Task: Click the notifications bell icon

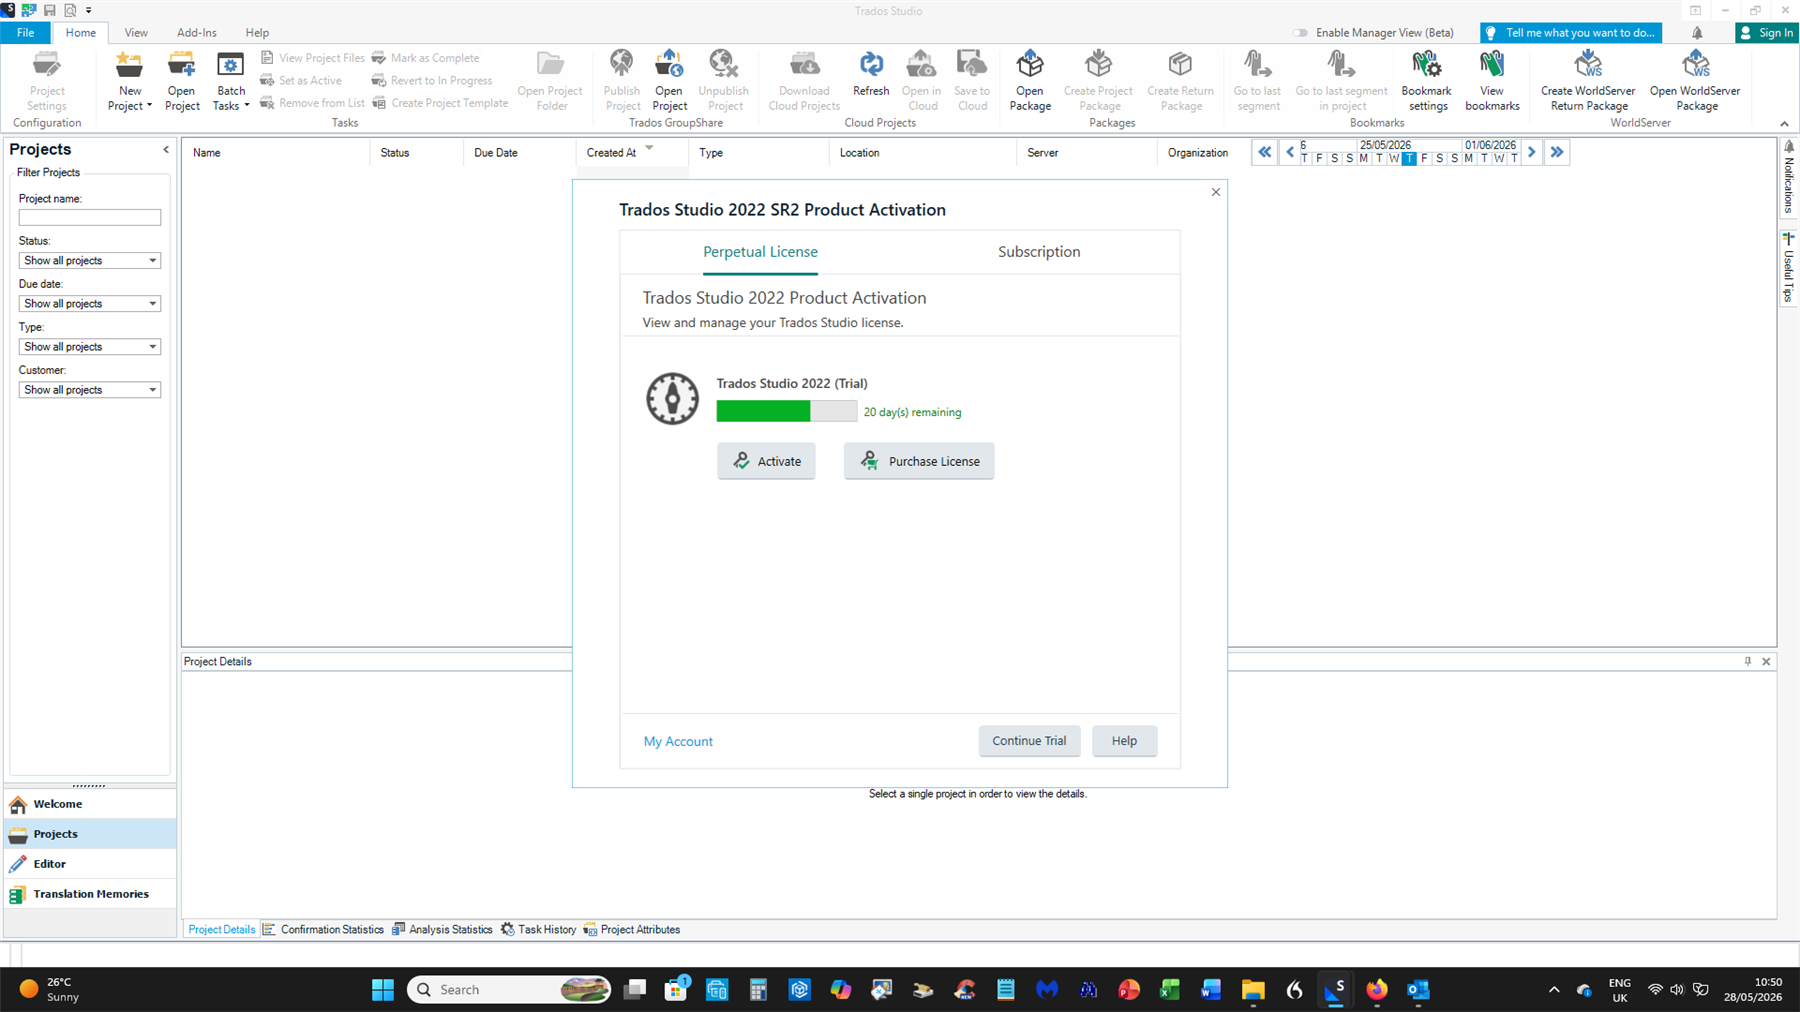Action: [1697, 33]
